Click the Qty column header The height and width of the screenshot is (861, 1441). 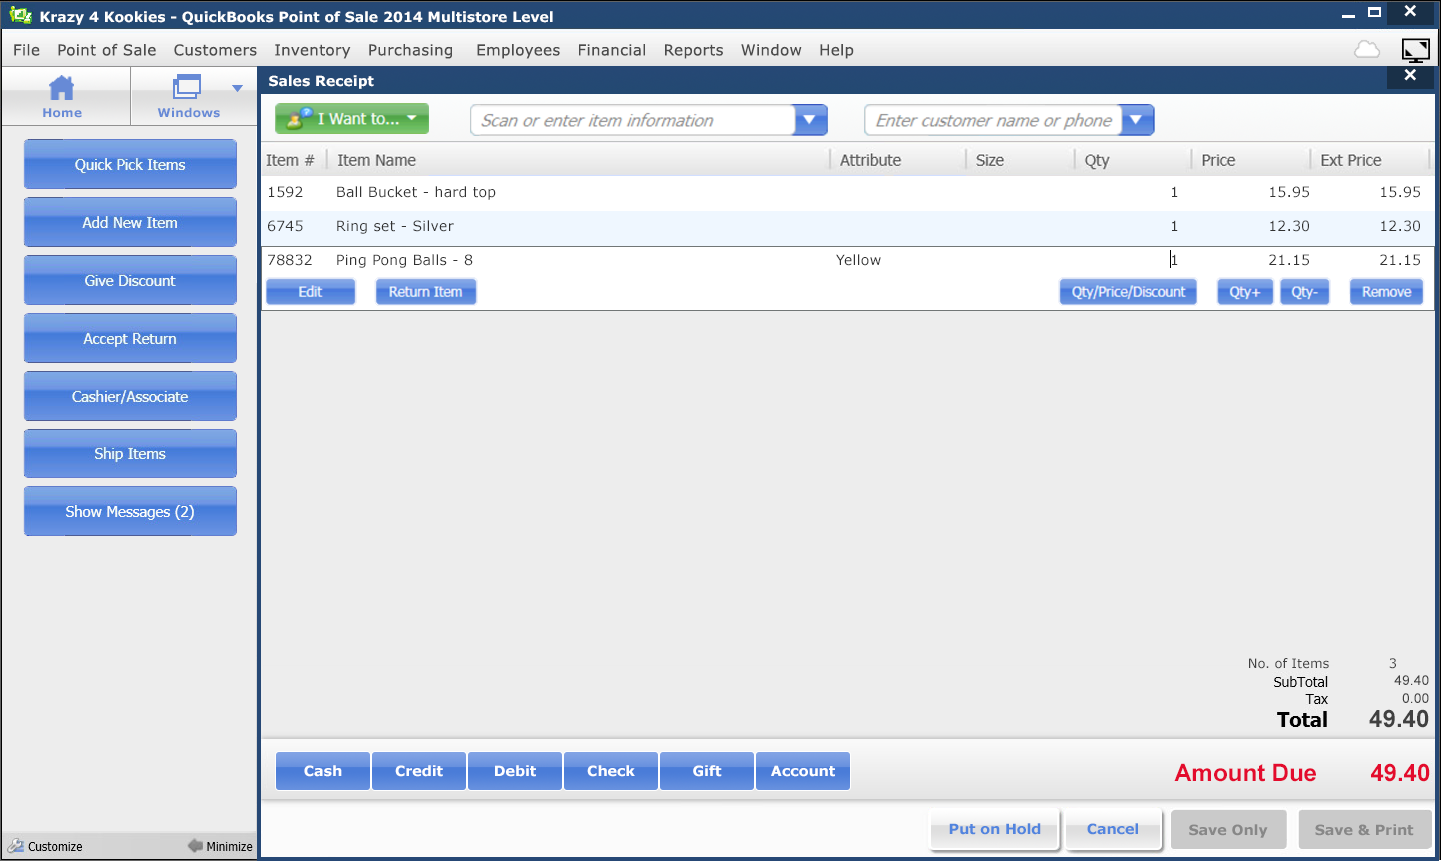tap(1097, 160)
